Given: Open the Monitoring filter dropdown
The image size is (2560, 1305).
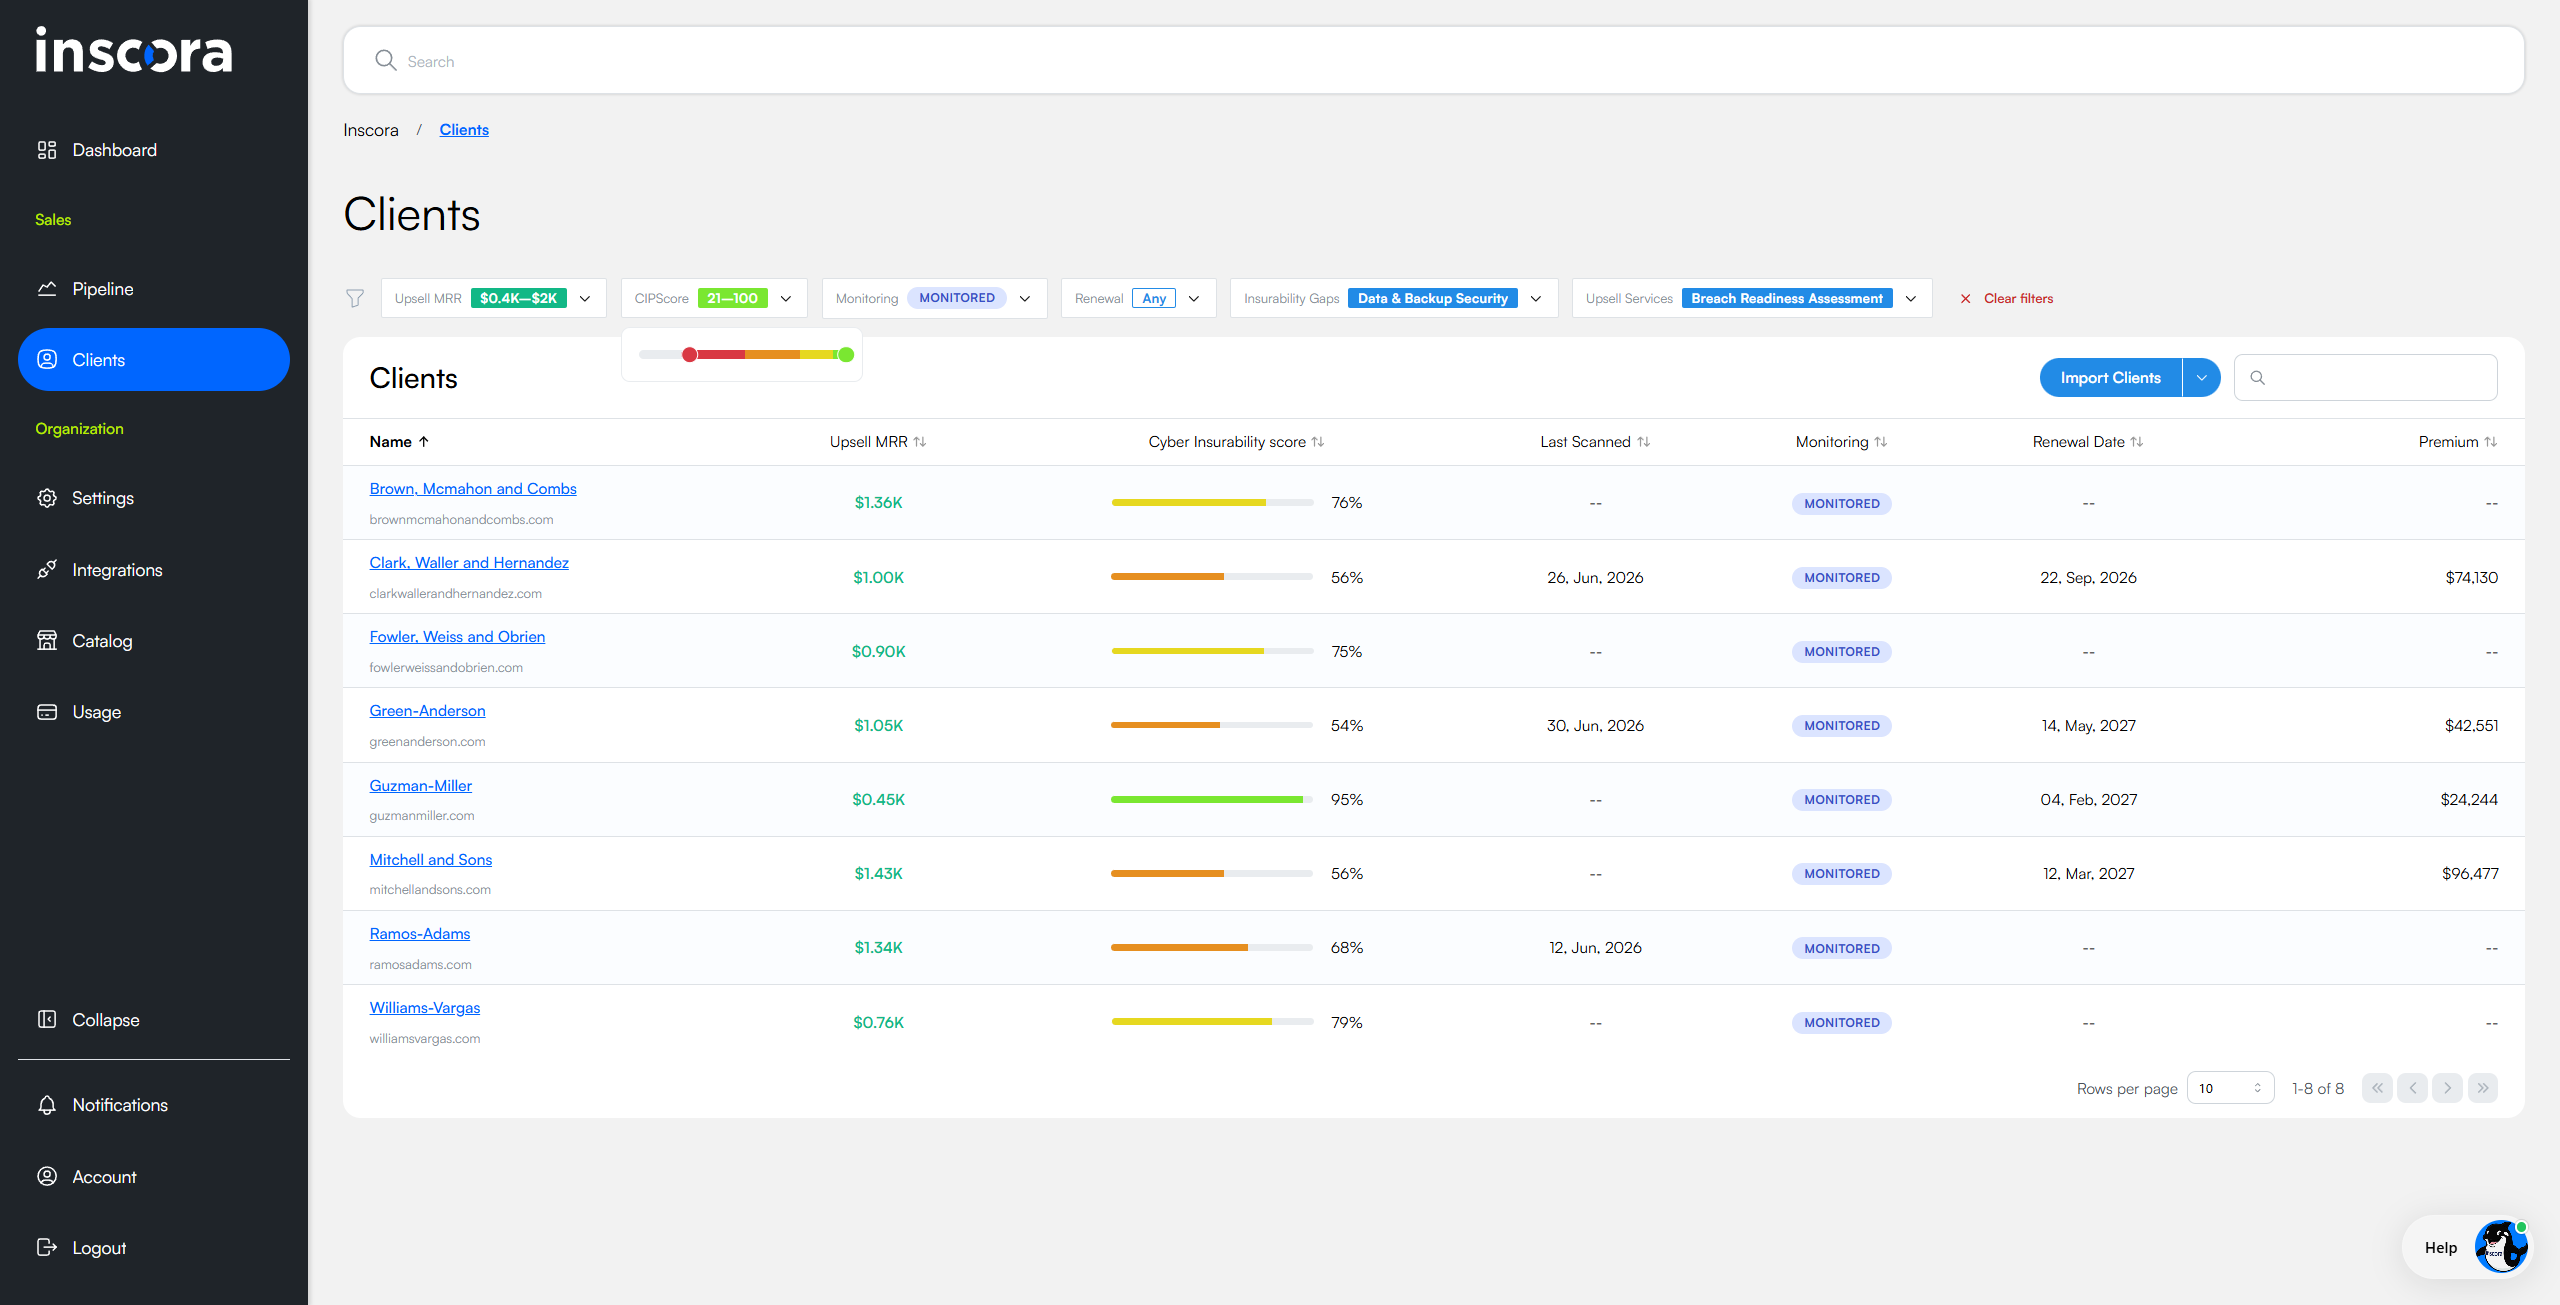Looking at the screenshot, I should pyautogui.click(x=935, y=298).
